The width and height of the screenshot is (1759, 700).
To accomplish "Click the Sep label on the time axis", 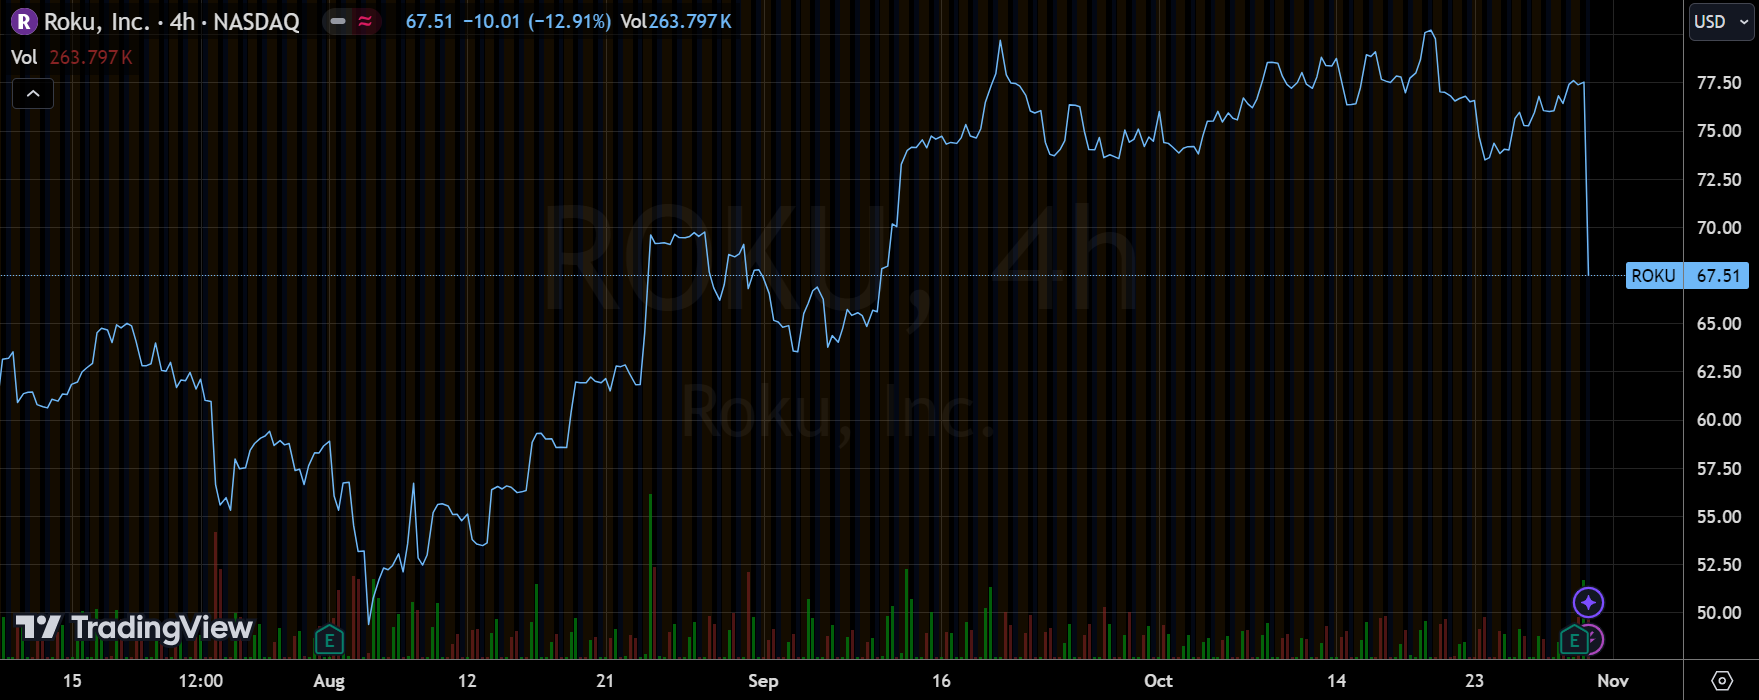I will click(x=763, y=681).
